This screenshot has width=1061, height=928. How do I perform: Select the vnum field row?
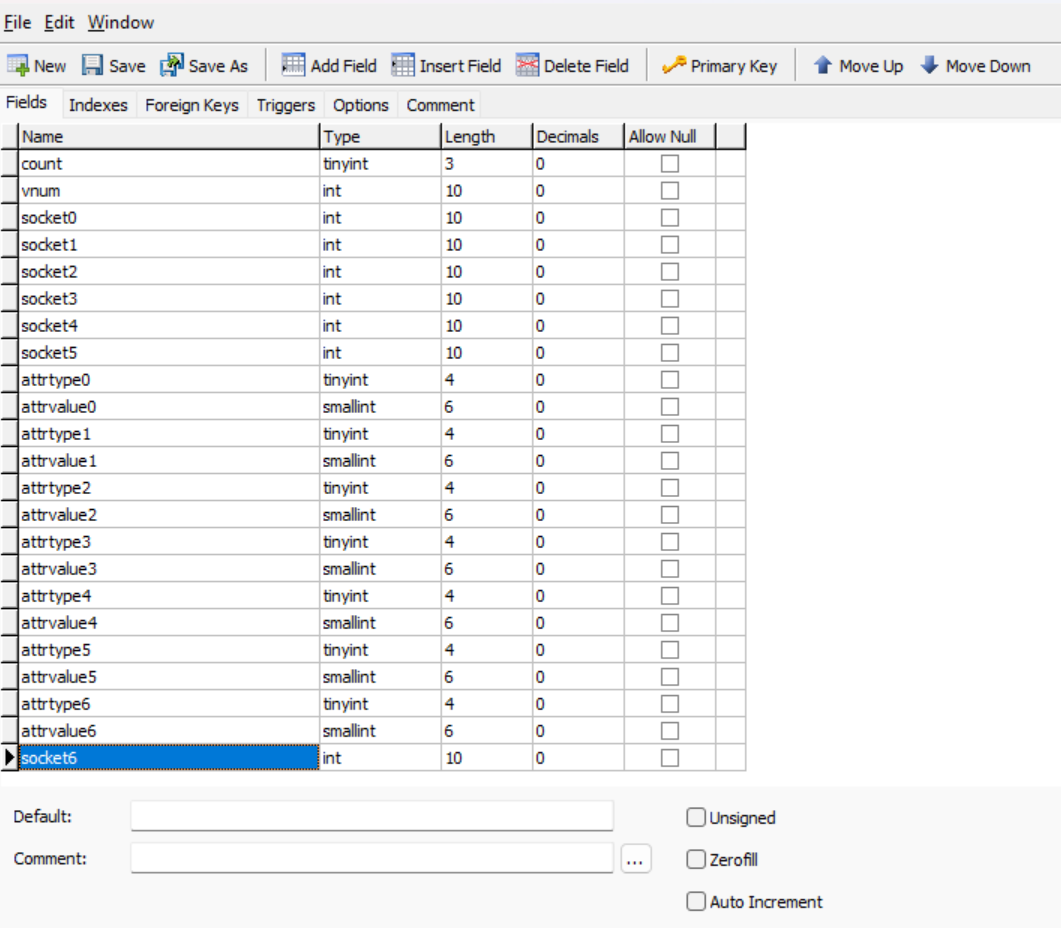(167, 190)
